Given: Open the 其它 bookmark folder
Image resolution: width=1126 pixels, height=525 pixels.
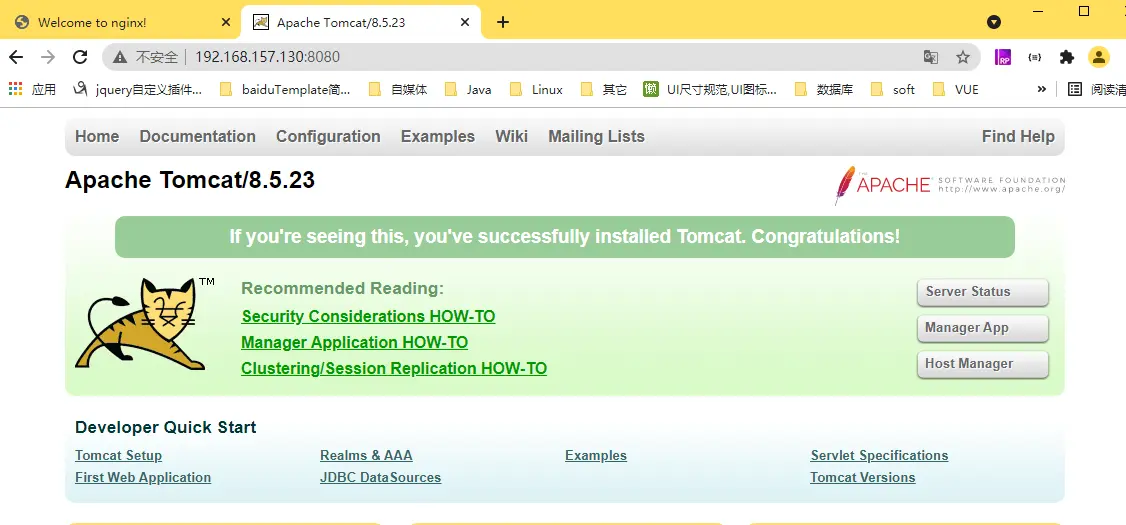Looking at the screenshot, I should pyautogui.click(x=603, y=90).
